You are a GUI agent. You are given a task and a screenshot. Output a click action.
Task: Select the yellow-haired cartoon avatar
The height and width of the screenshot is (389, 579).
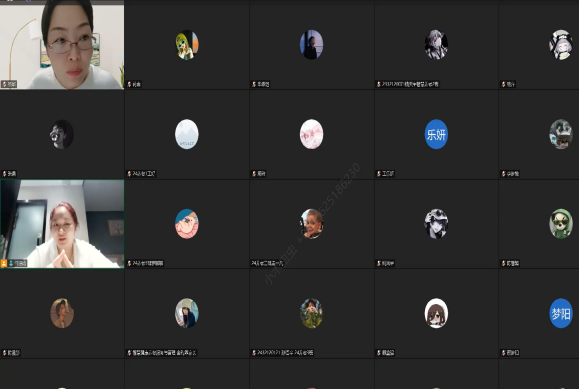(186, 45)
